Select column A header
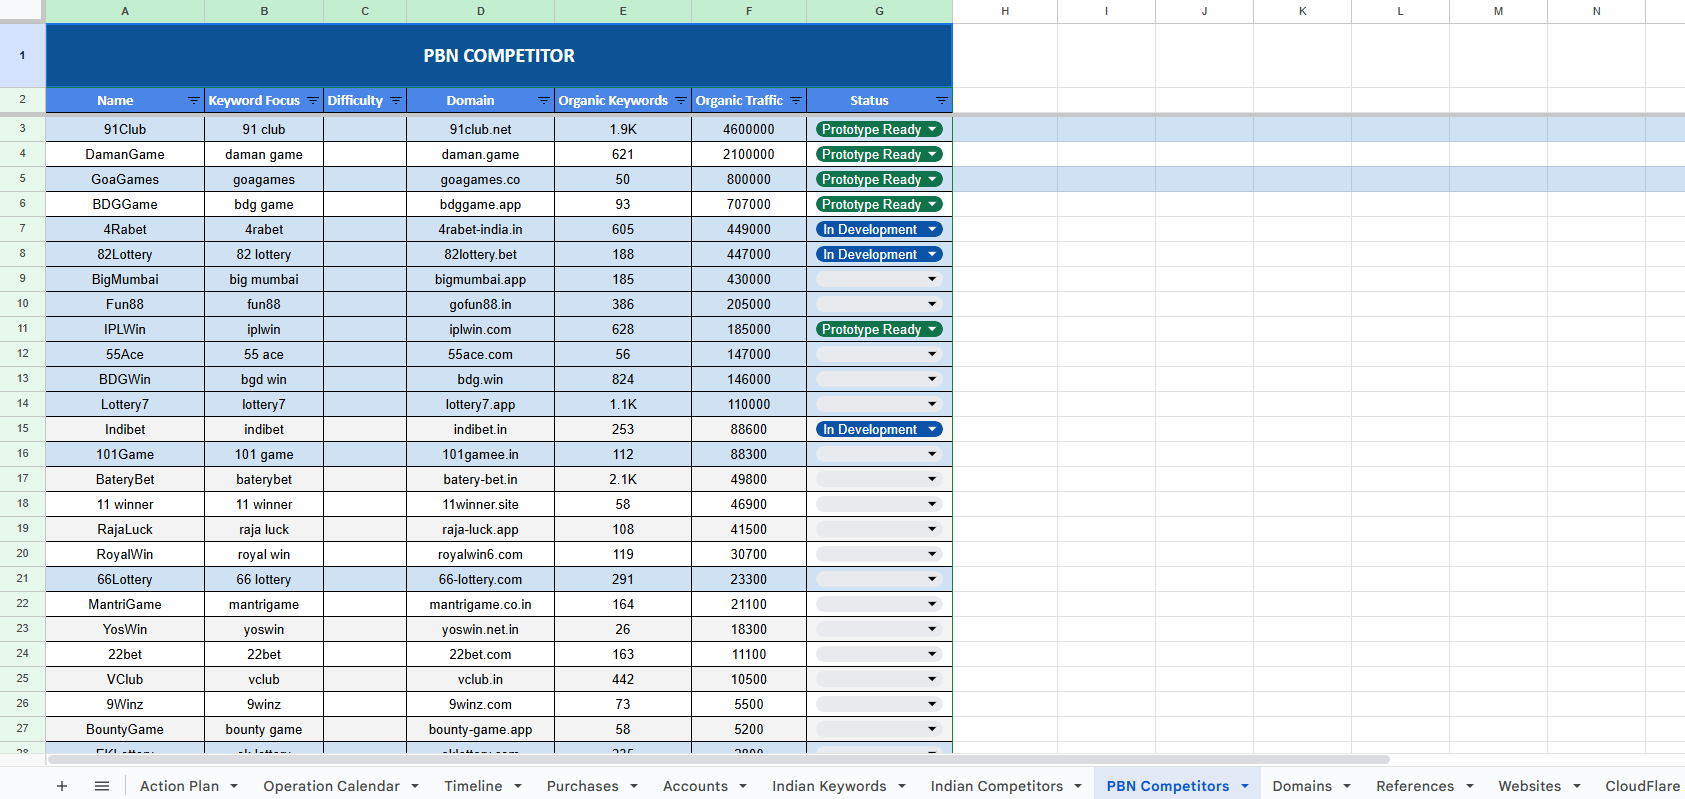The image size is (1685, 799). click(x=125, y=11)
